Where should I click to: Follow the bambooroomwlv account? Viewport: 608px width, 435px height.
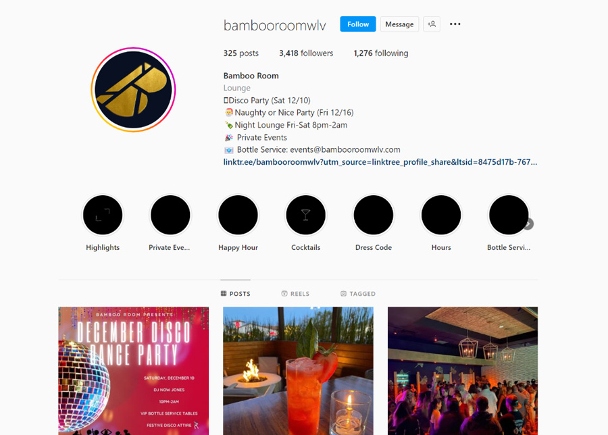pyautogui.click(x=358, y=24)
